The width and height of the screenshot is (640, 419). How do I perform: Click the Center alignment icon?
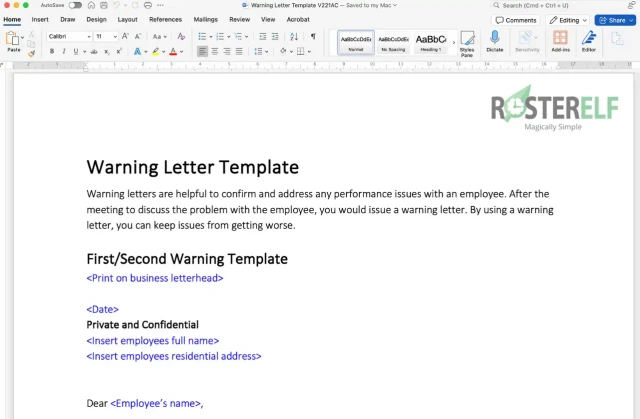click(214, 51)
